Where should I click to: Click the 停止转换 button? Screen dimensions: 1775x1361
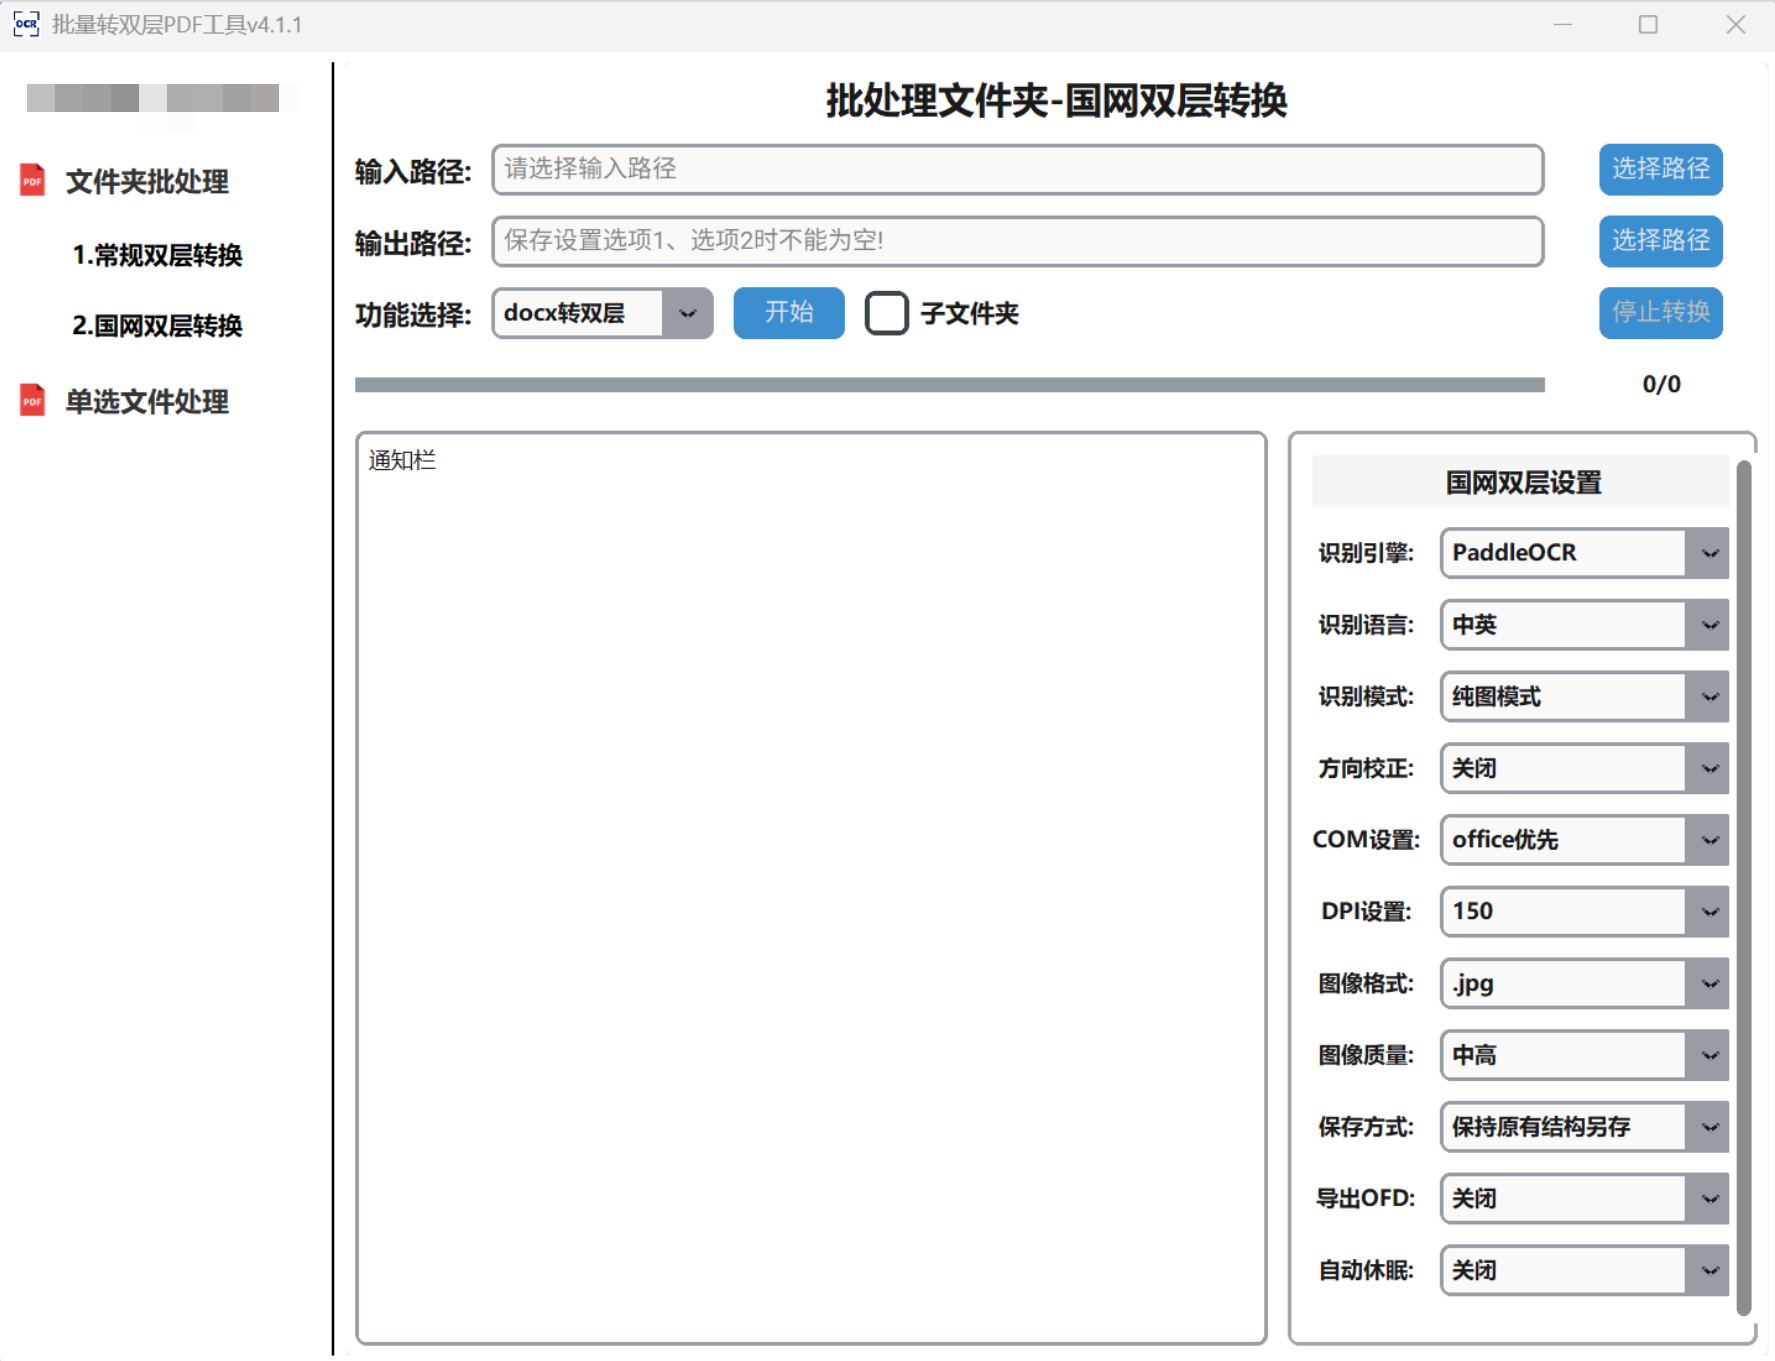1660,313
